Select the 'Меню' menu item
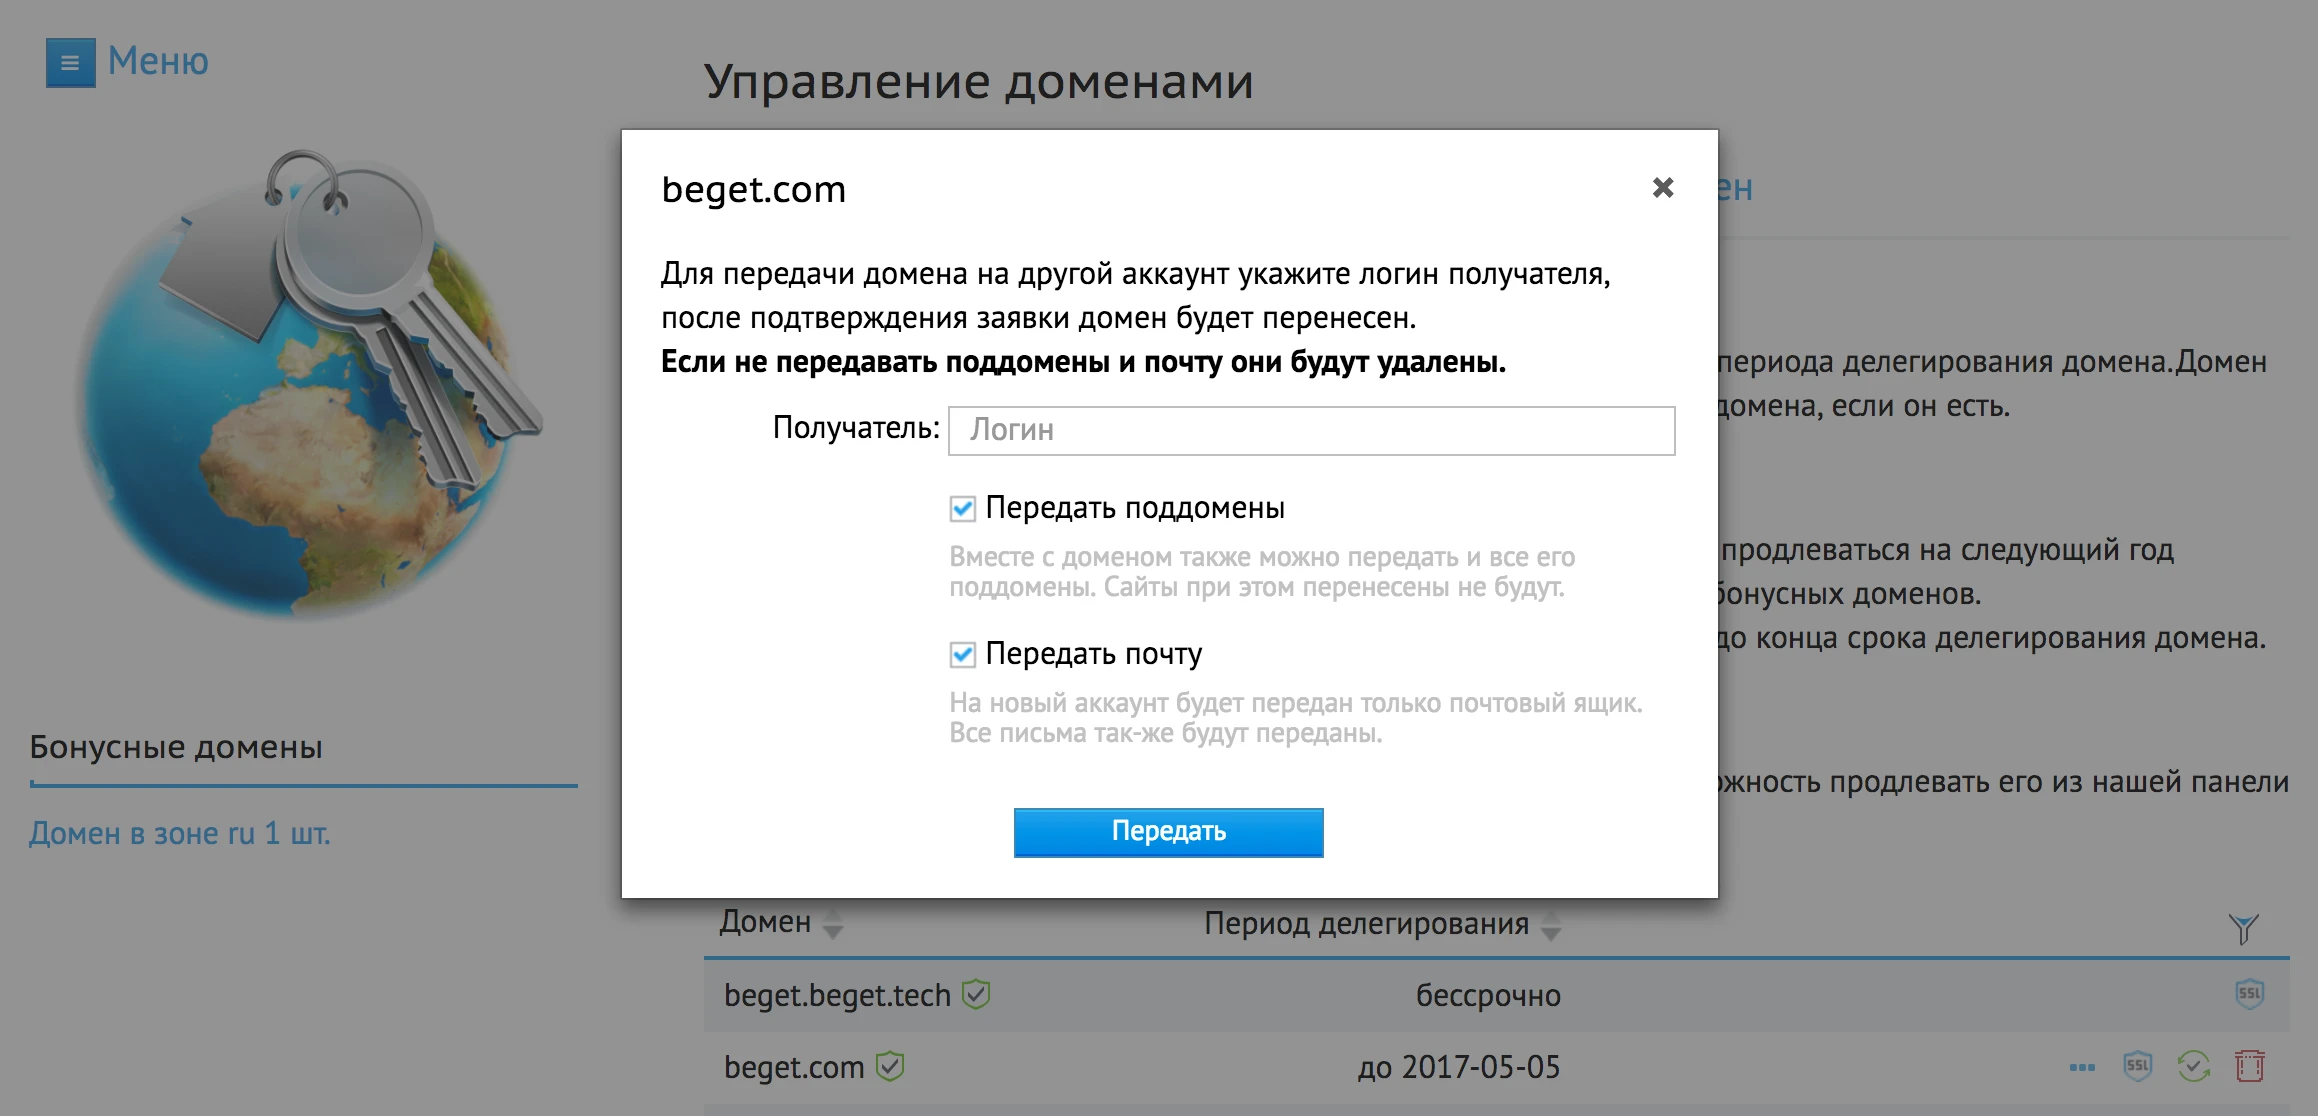This screenshot has width=2318, height=1116. [x=155, y=62]
